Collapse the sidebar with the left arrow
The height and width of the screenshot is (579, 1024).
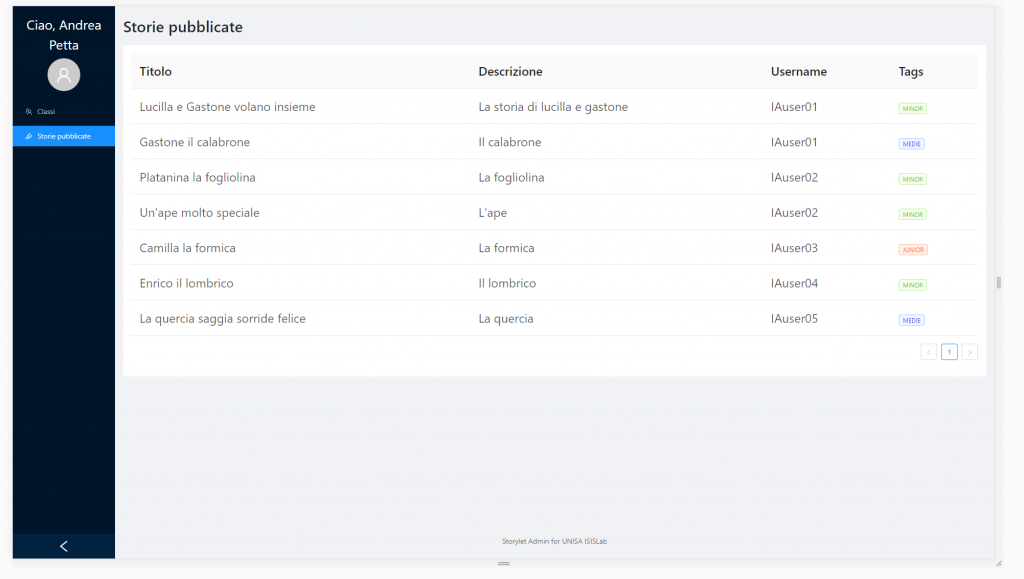pos(63,546)
